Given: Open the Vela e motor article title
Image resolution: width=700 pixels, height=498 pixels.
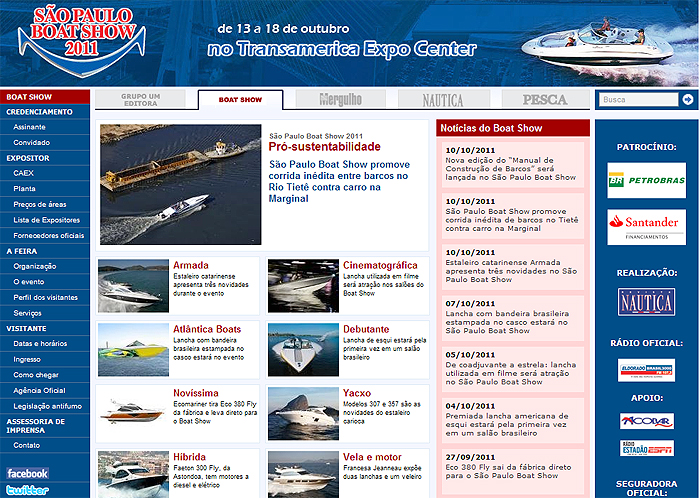Looking at the screenshot, I should 372,456.
